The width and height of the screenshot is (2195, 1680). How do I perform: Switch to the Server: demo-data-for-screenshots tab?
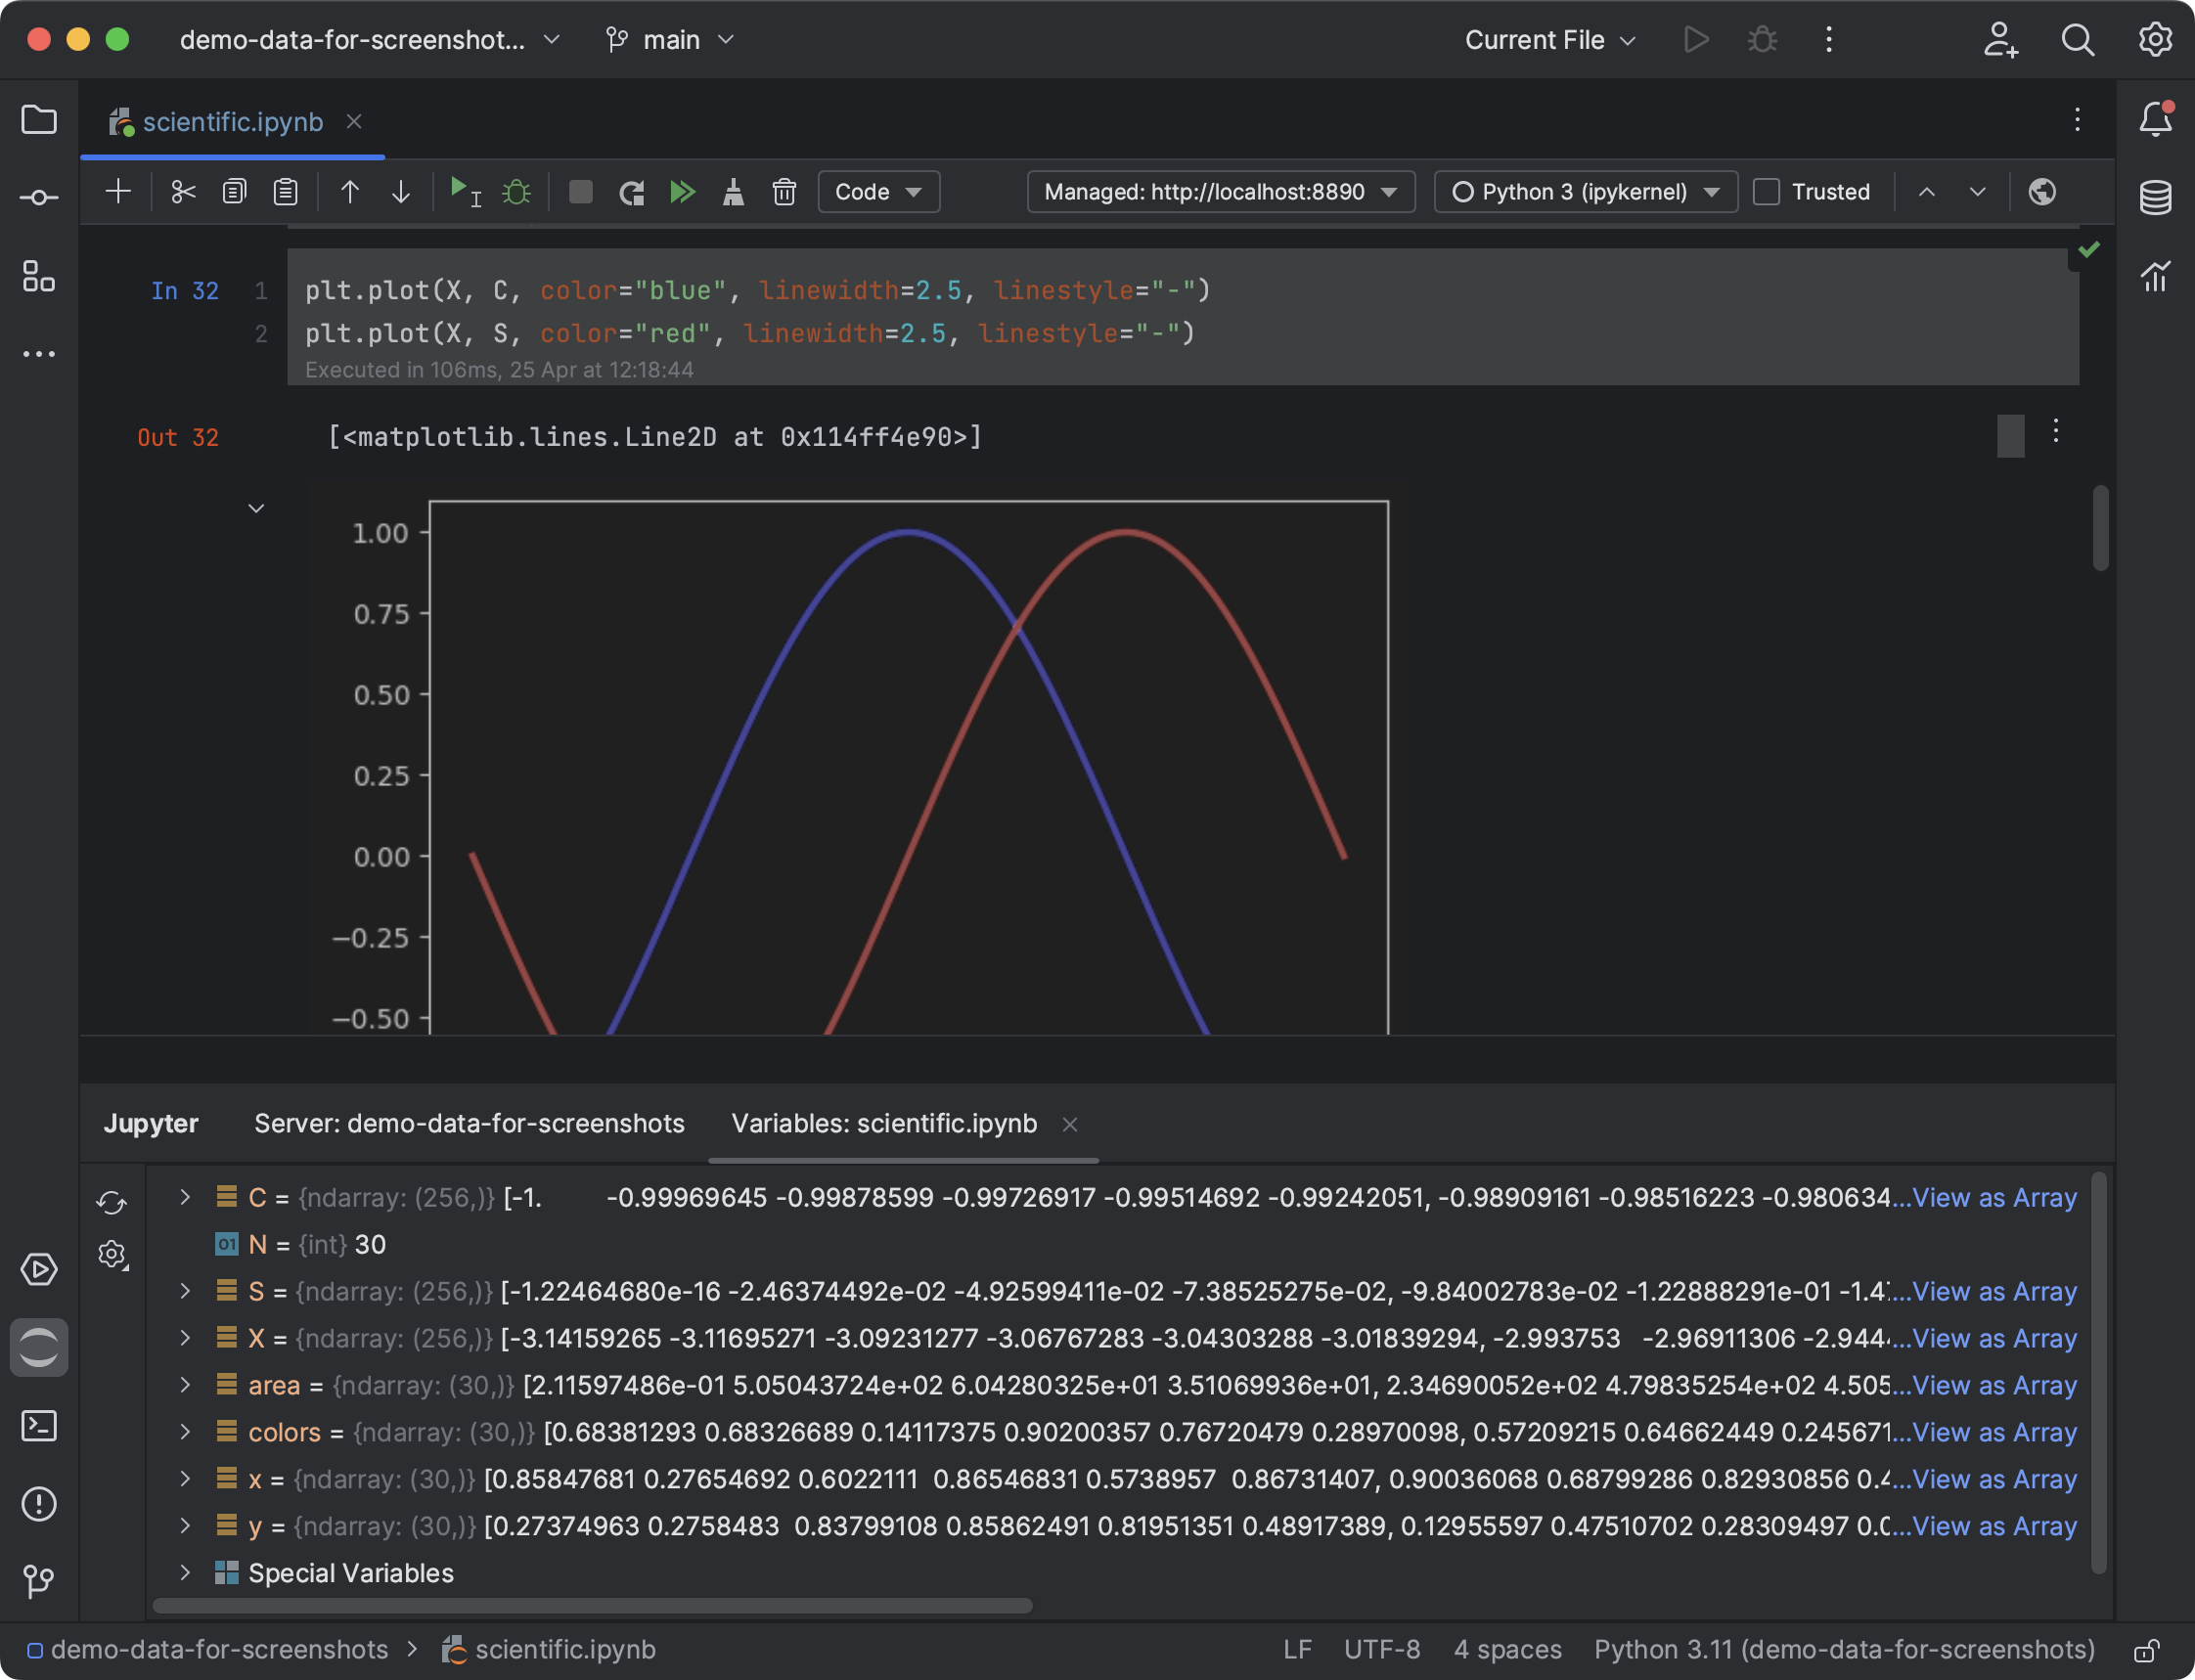pyautogui.click(x=470, y=1123)
